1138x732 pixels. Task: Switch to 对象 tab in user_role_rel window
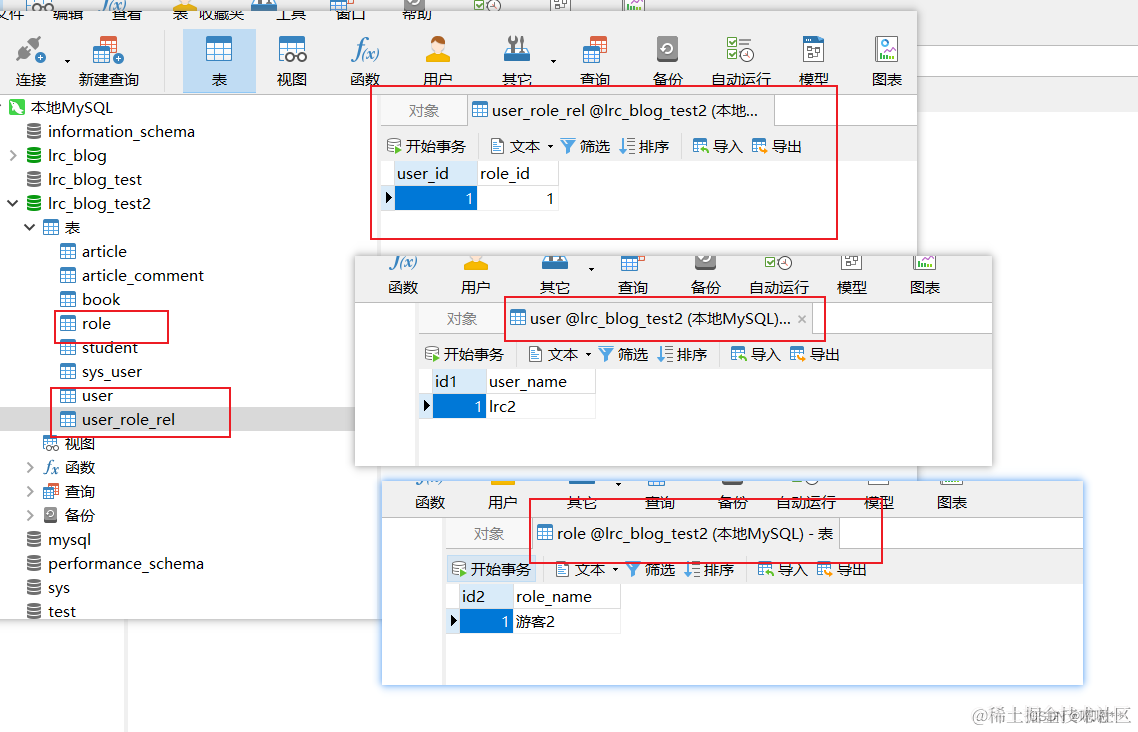tap(424, 110)
